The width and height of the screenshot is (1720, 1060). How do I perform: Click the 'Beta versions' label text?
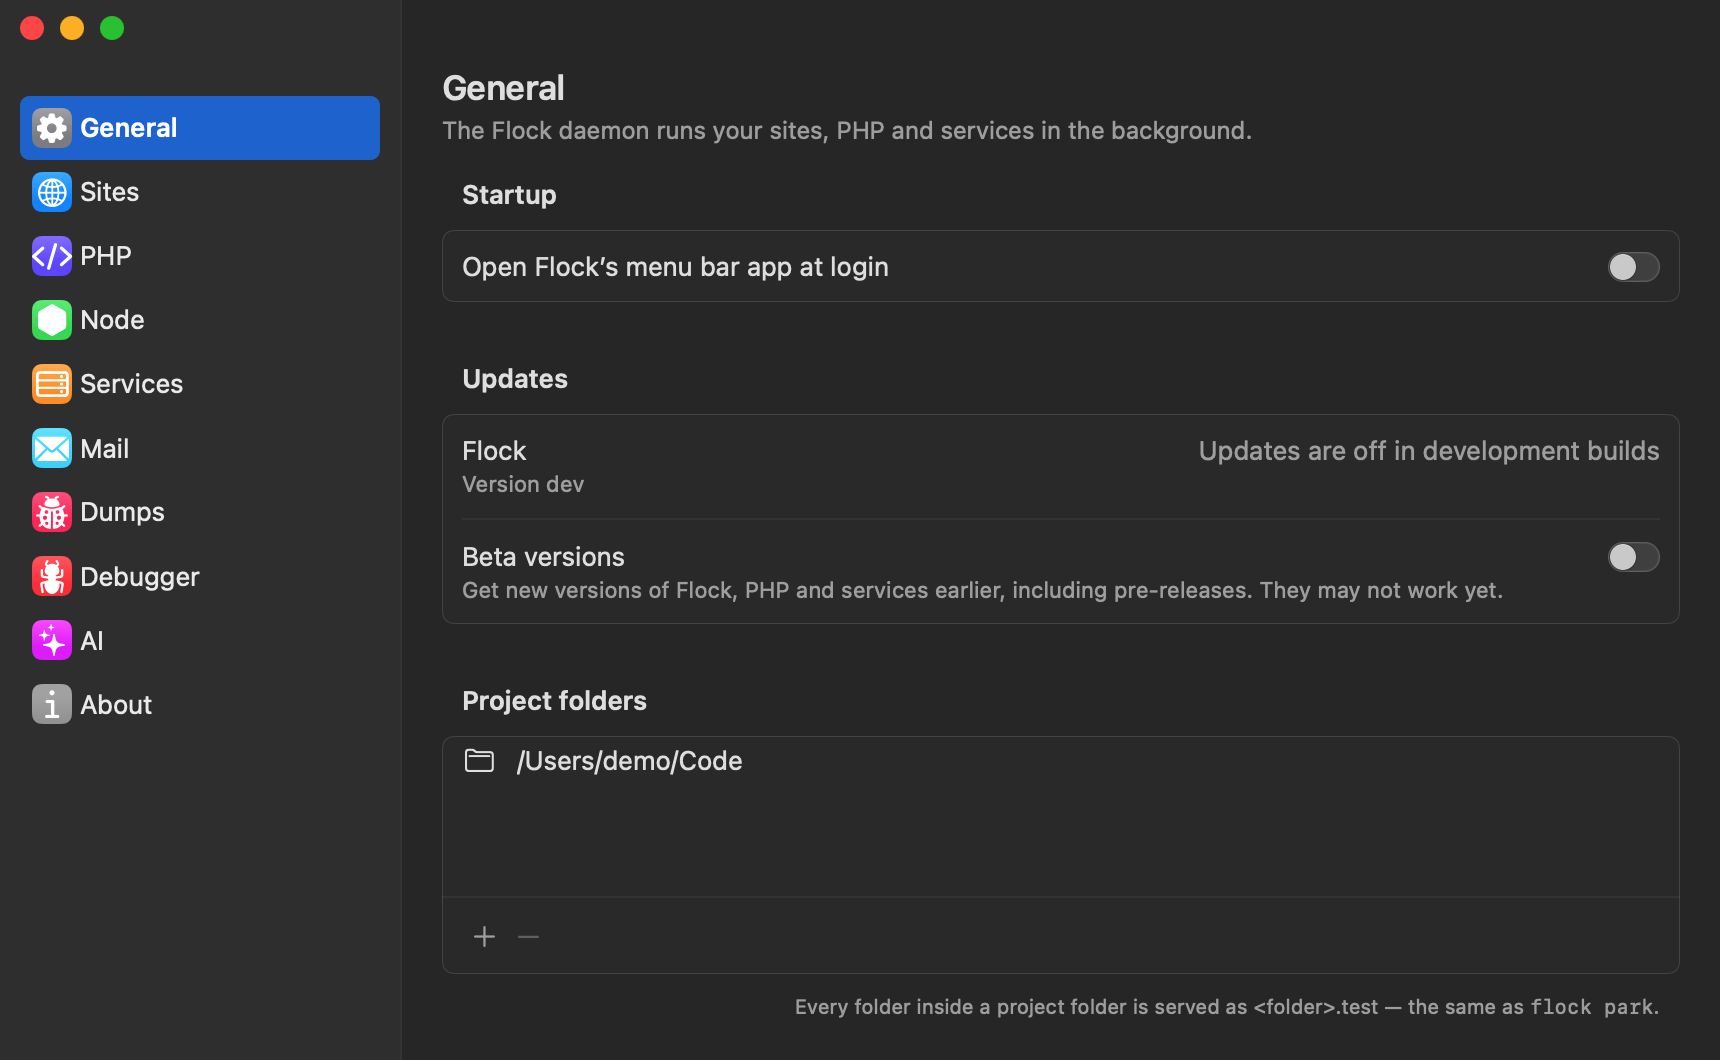544,557
